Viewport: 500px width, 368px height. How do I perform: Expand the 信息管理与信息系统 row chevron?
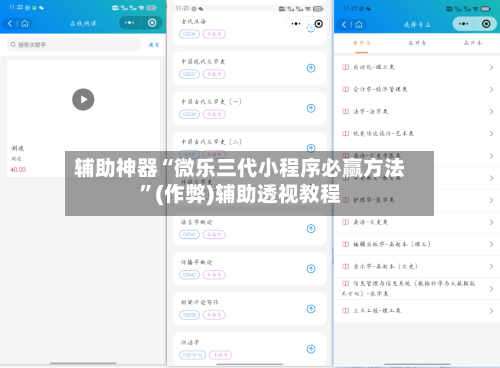coord(491,289)
